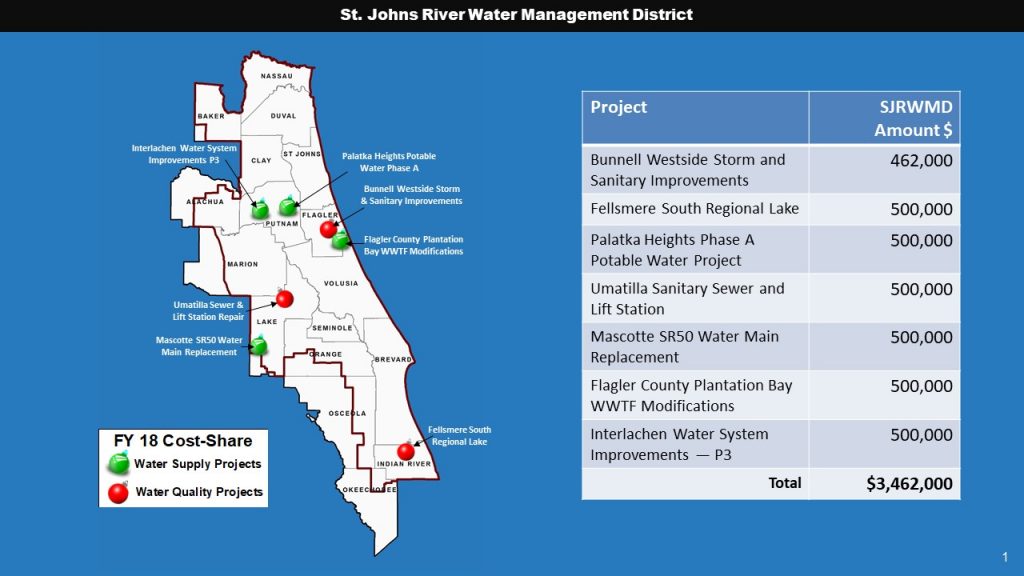
Task: Click the LAKE county label
Action: [x=266, y=321]
